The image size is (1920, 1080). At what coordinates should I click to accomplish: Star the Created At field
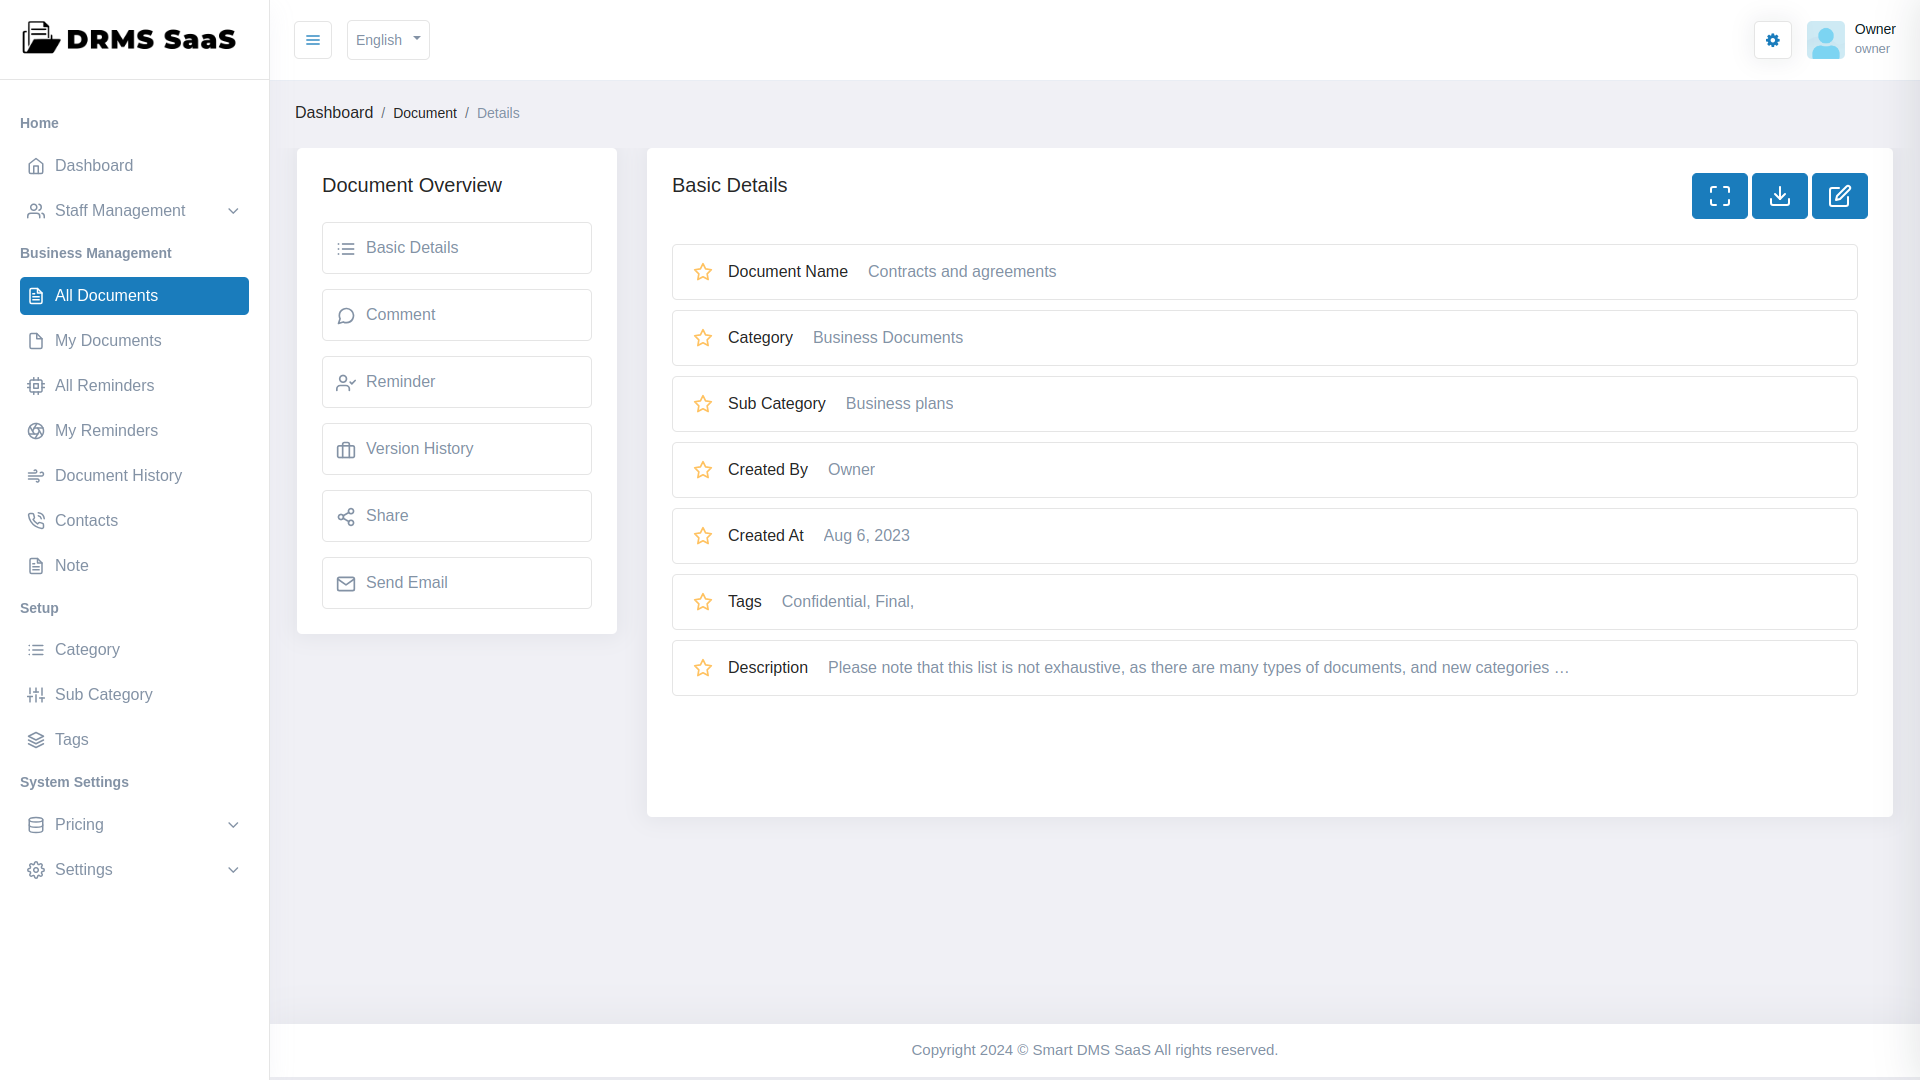702,536
